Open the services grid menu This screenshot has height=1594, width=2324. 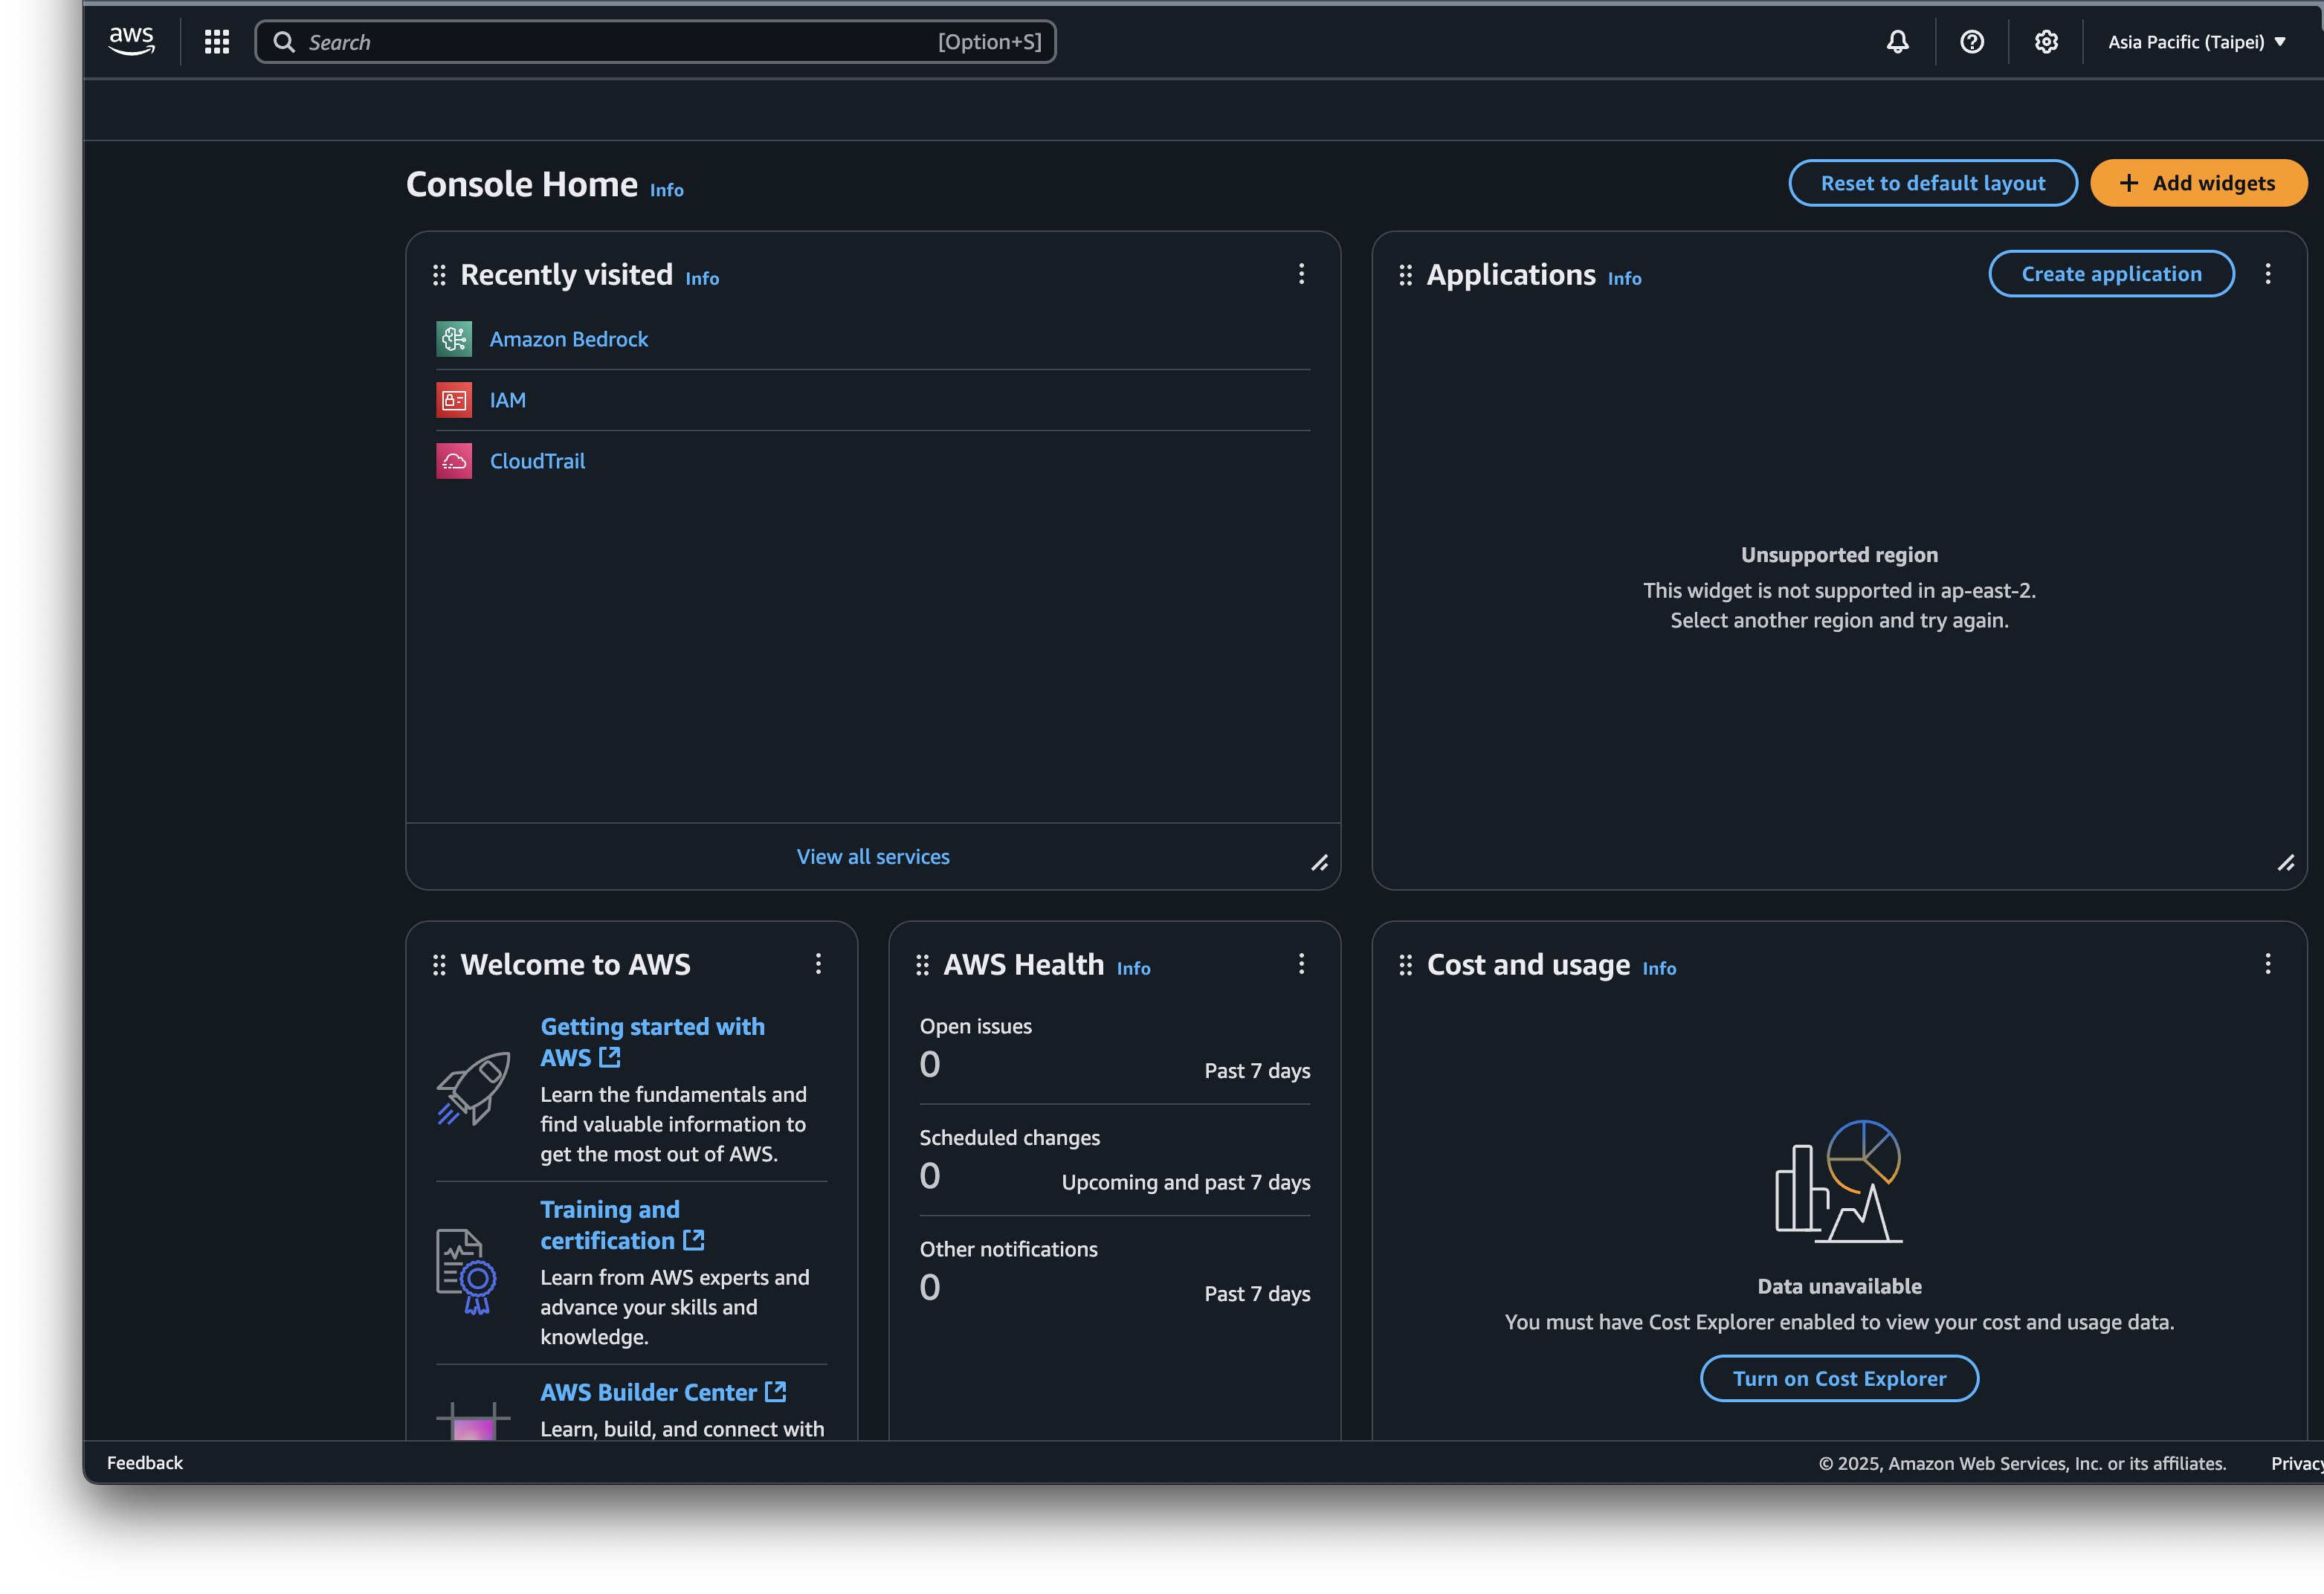coord(217,42)
